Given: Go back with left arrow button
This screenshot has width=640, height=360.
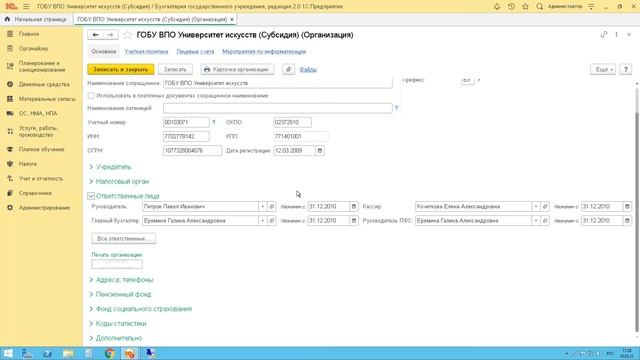Looking at the screenshot, I should coord(95,35).
